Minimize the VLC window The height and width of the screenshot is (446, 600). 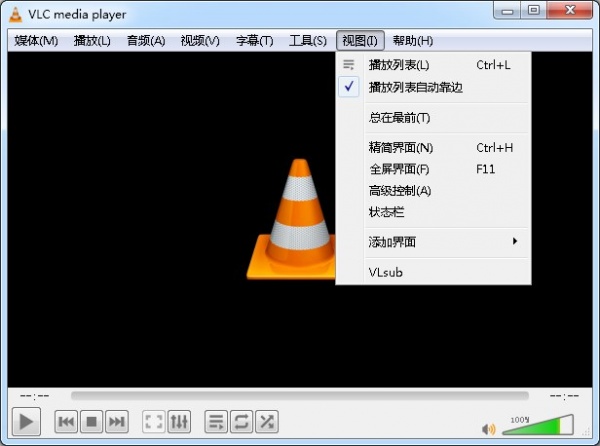[x=507, y=10]
